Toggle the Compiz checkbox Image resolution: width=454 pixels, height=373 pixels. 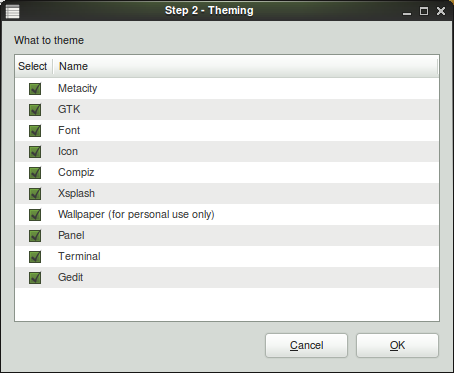(35, 173)
